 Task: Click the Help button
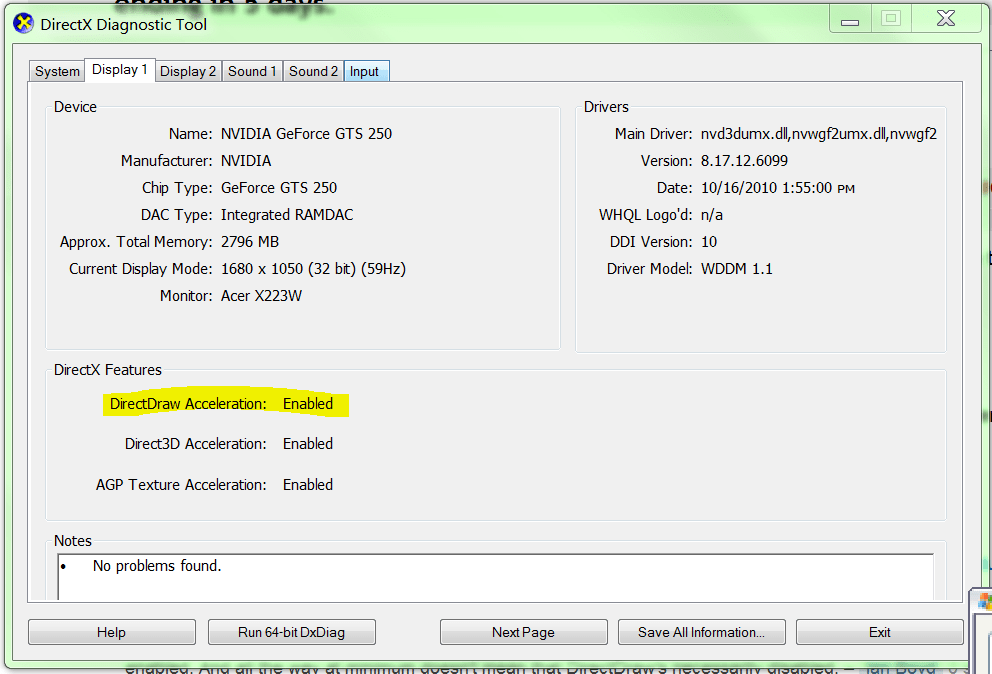pos(111,632)
